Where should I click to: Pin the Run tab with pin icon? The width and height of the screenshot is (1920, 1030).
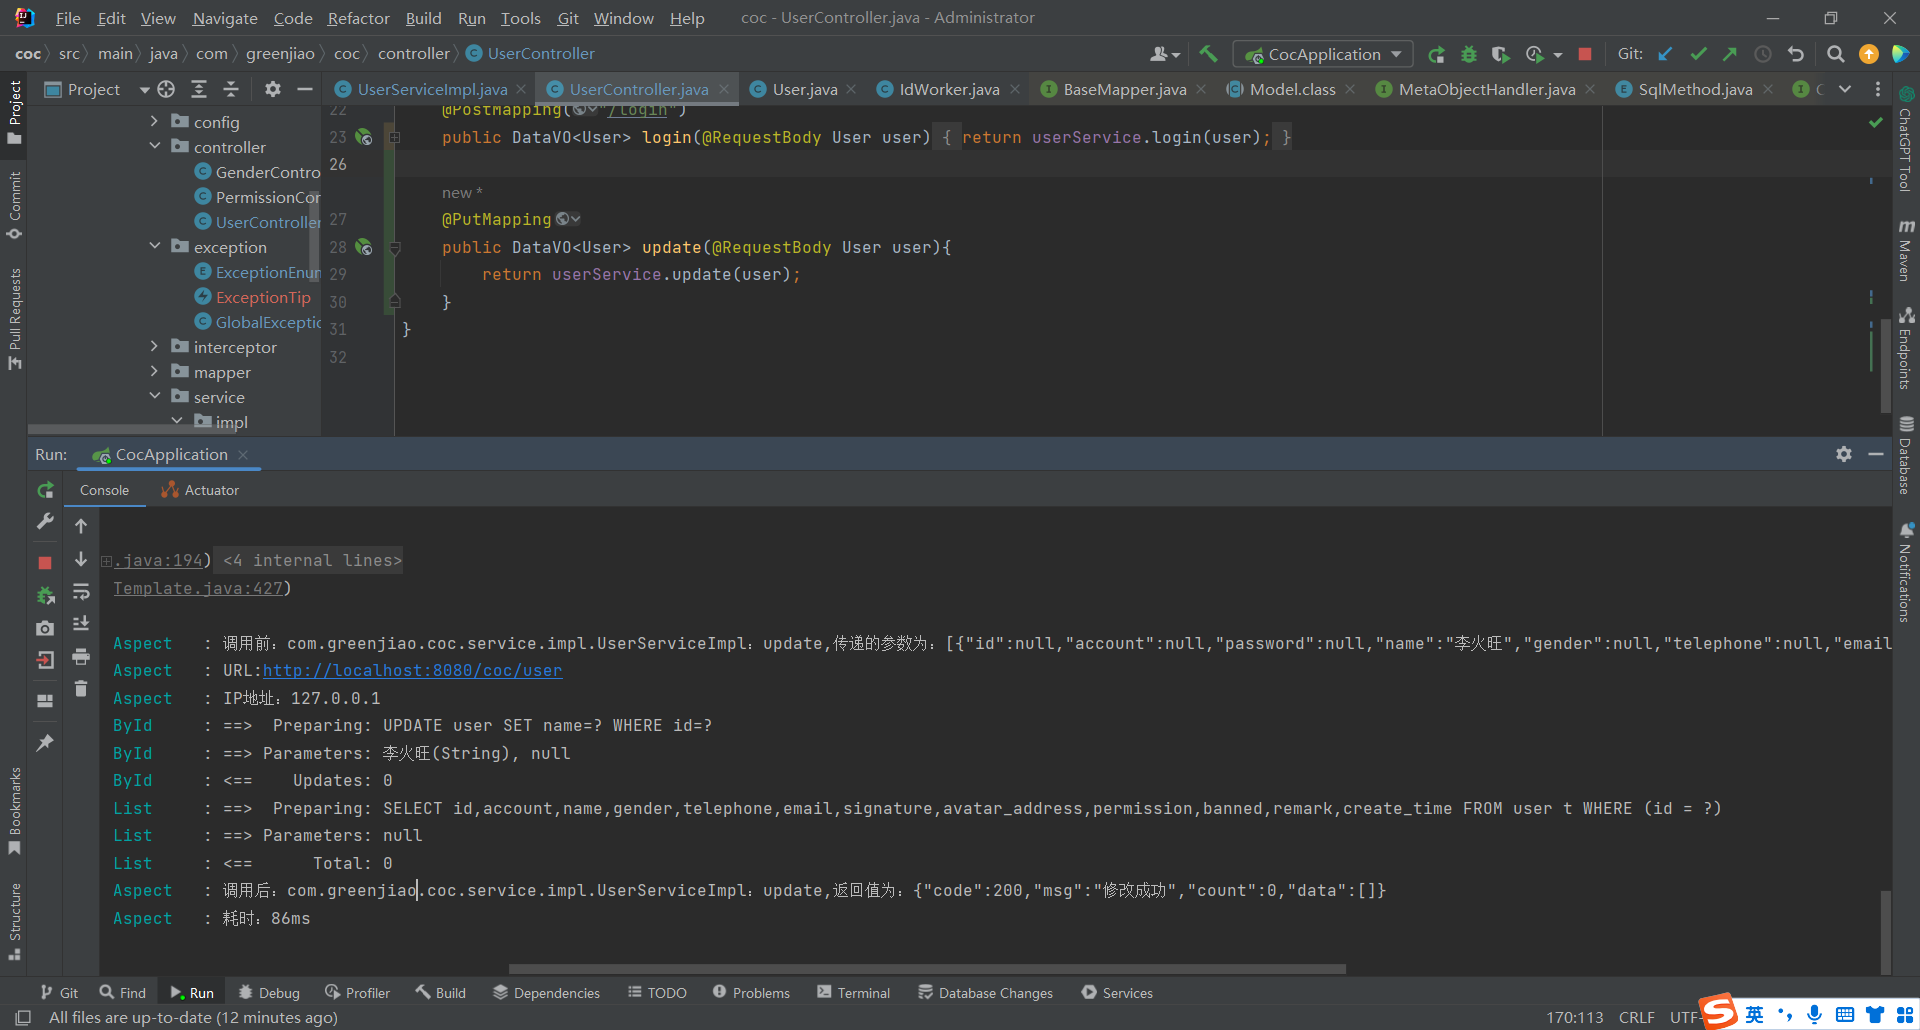(45, 743)
